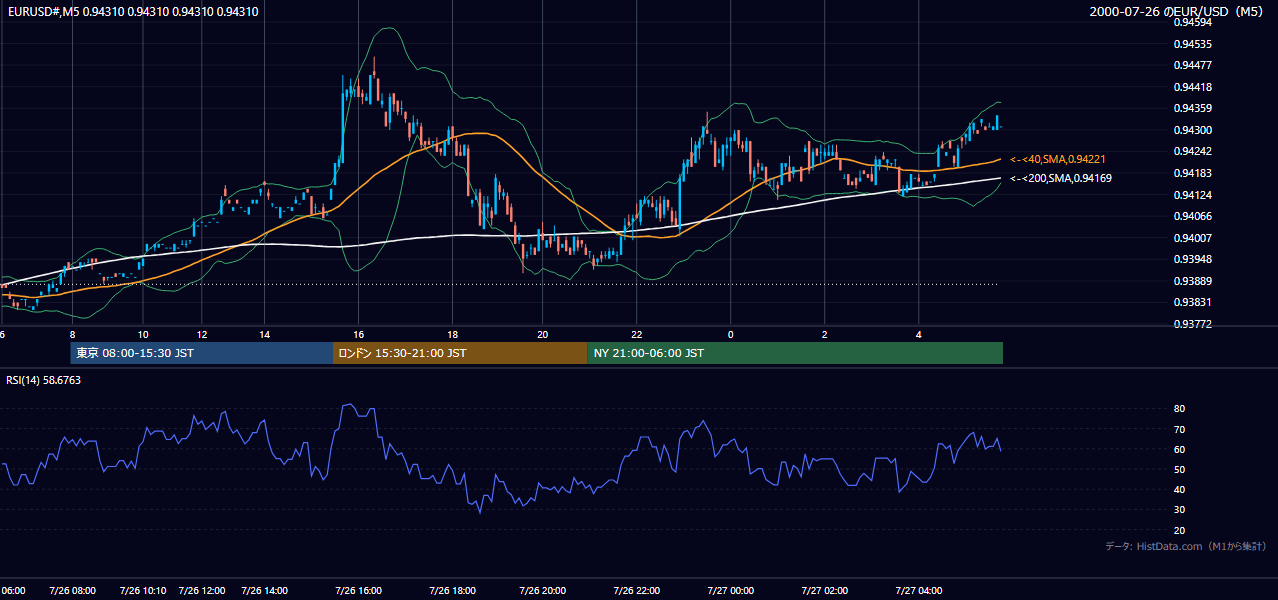Click the 7/27 00:00 bottom time label
Image resolution: width=1278 pixels, height=600 pixels.
[730, 591]
